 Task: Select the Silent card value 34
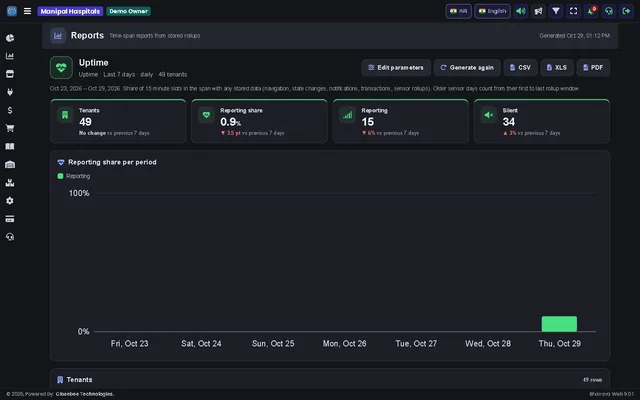(509, 122)
